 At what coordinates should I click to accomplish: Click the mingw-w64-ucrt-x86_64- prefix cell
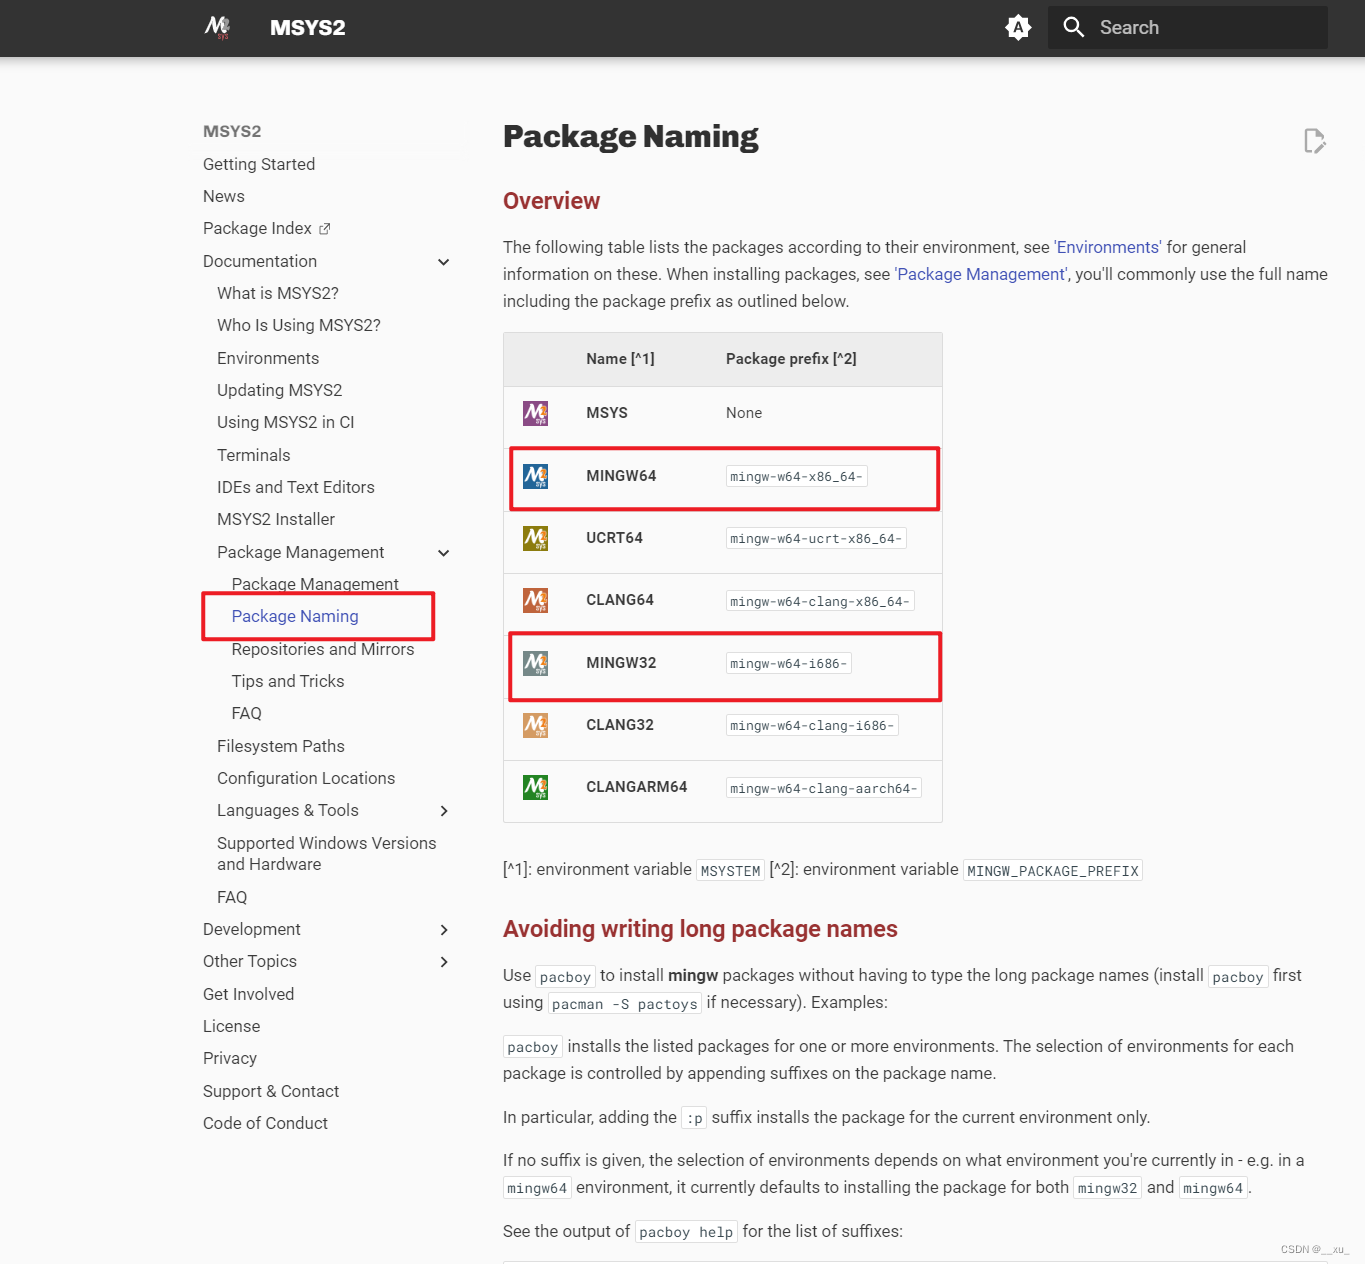816,539
